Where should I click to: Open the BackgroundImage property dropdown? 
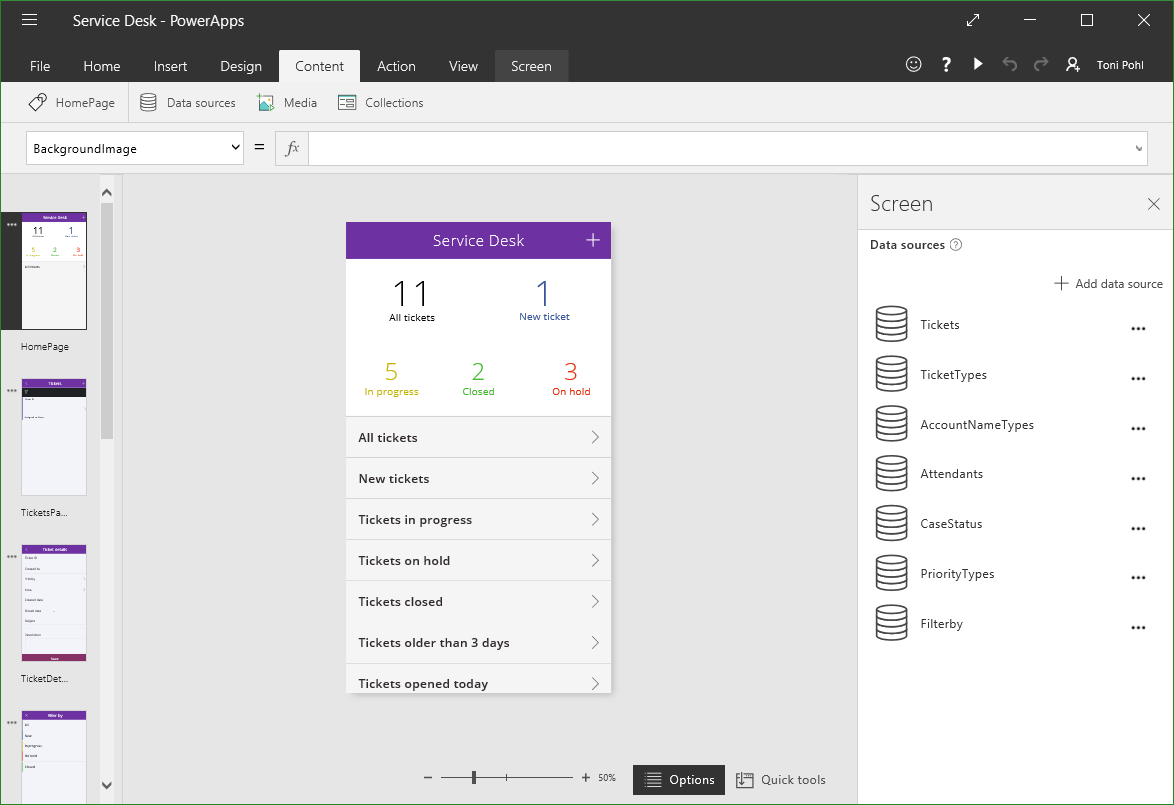click(135, 148)
